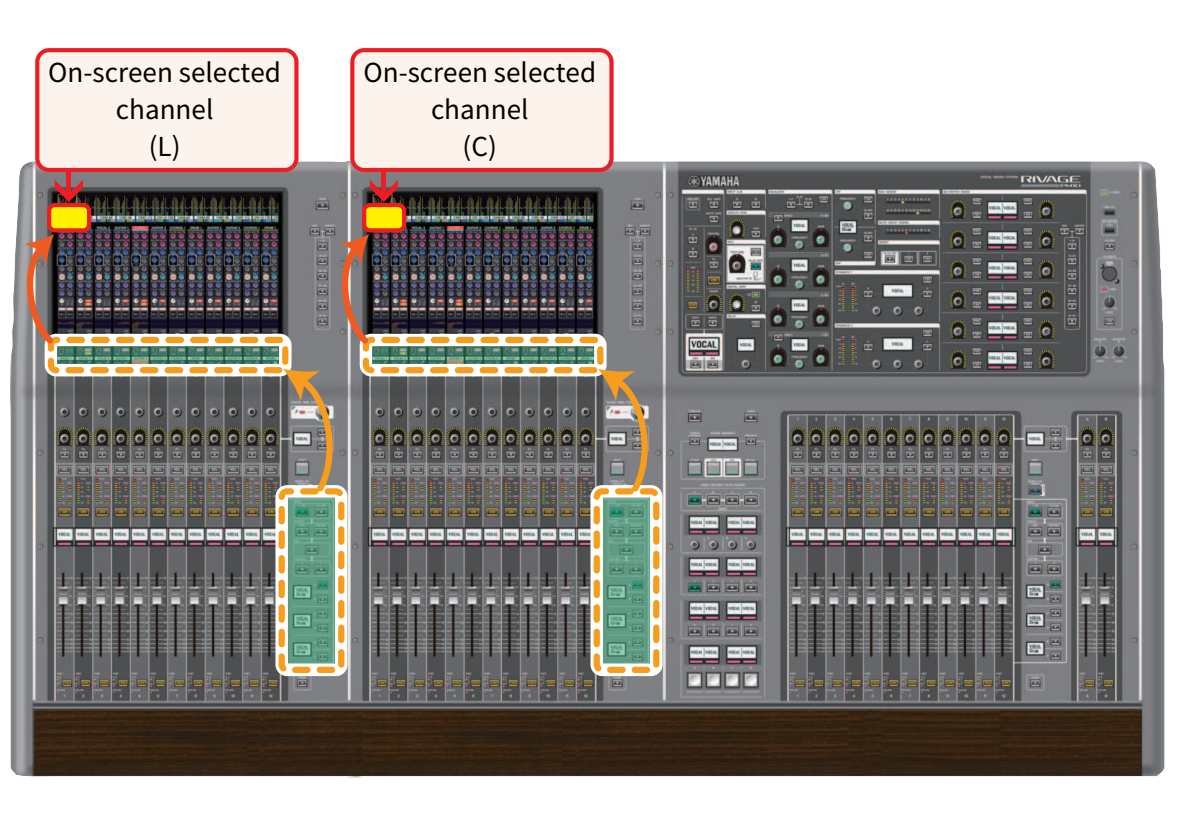The width and height of the screenshot is (1179, 825).
Task: Click the fader of master channel B
Action: point(1106,598)
